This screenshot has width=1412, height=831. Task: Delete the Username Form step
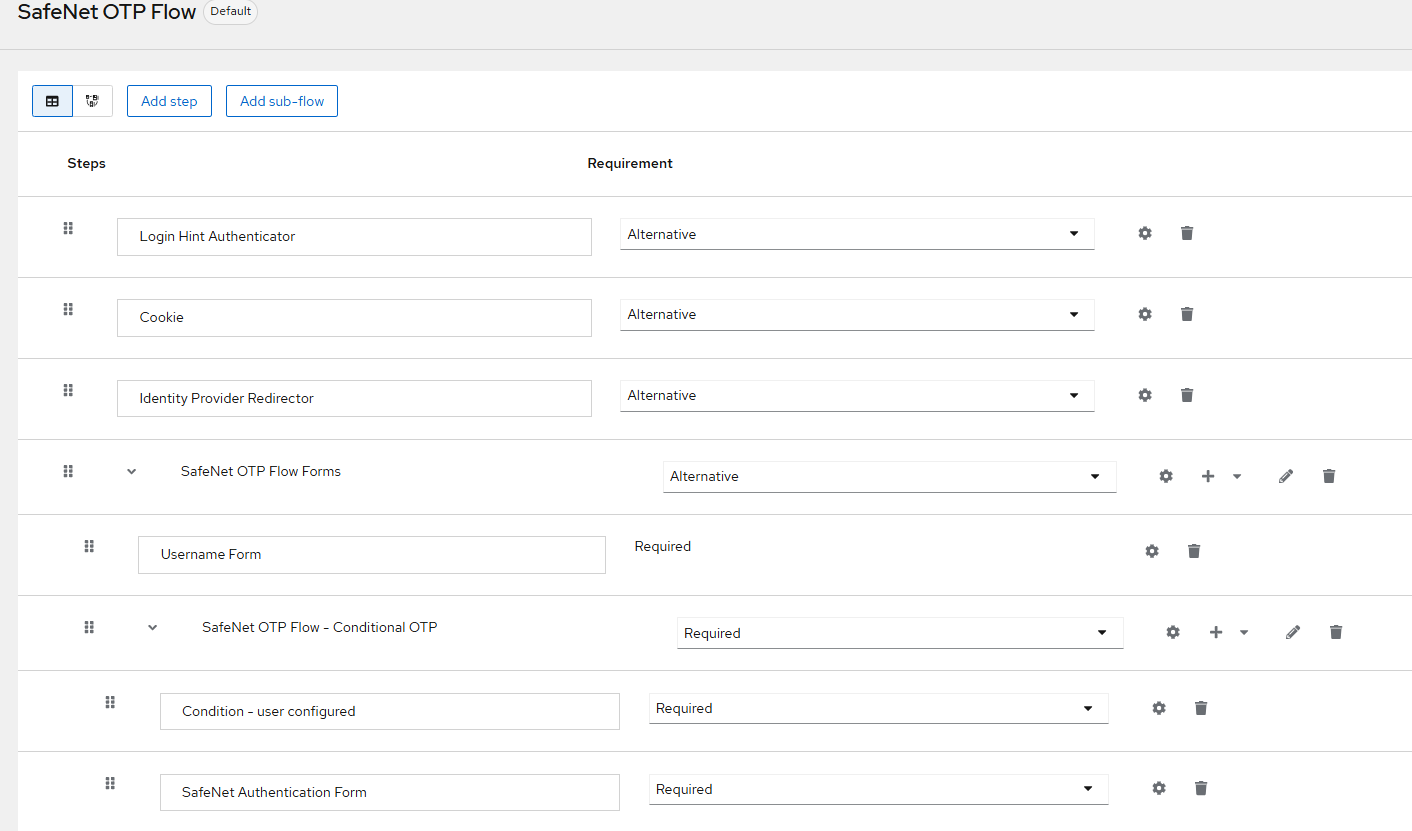tap(1194, 551)
